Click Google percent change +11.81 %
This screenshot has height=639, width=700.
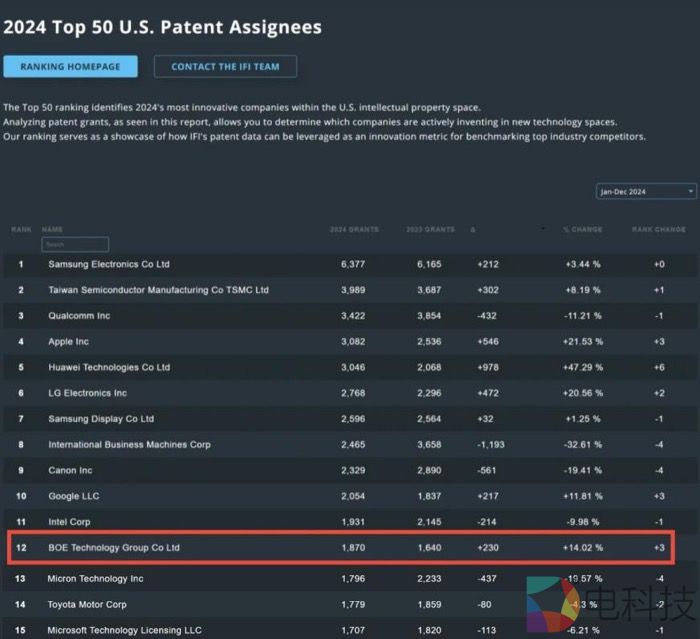(583, 496)
